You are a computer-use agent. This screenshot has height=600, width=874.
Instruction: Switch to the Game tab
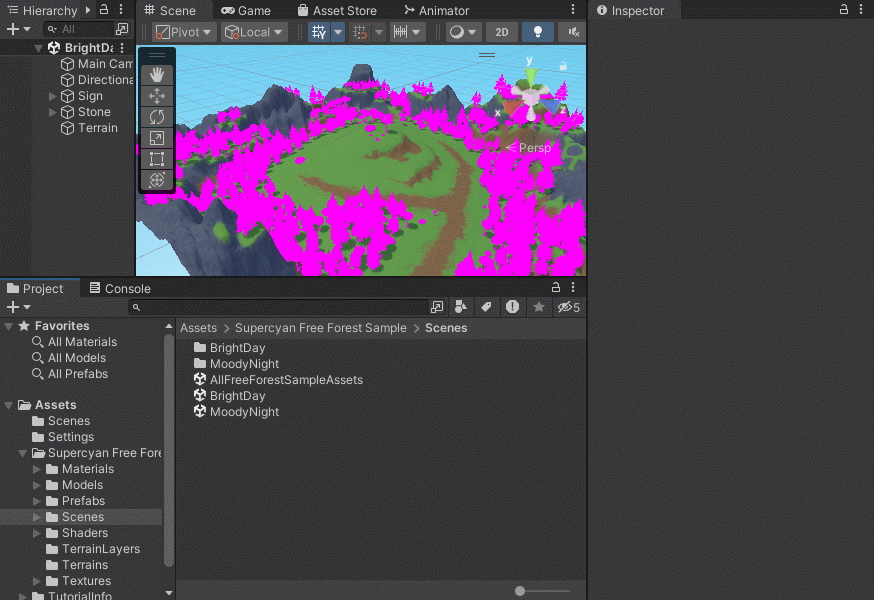click(x=246, y=11)
